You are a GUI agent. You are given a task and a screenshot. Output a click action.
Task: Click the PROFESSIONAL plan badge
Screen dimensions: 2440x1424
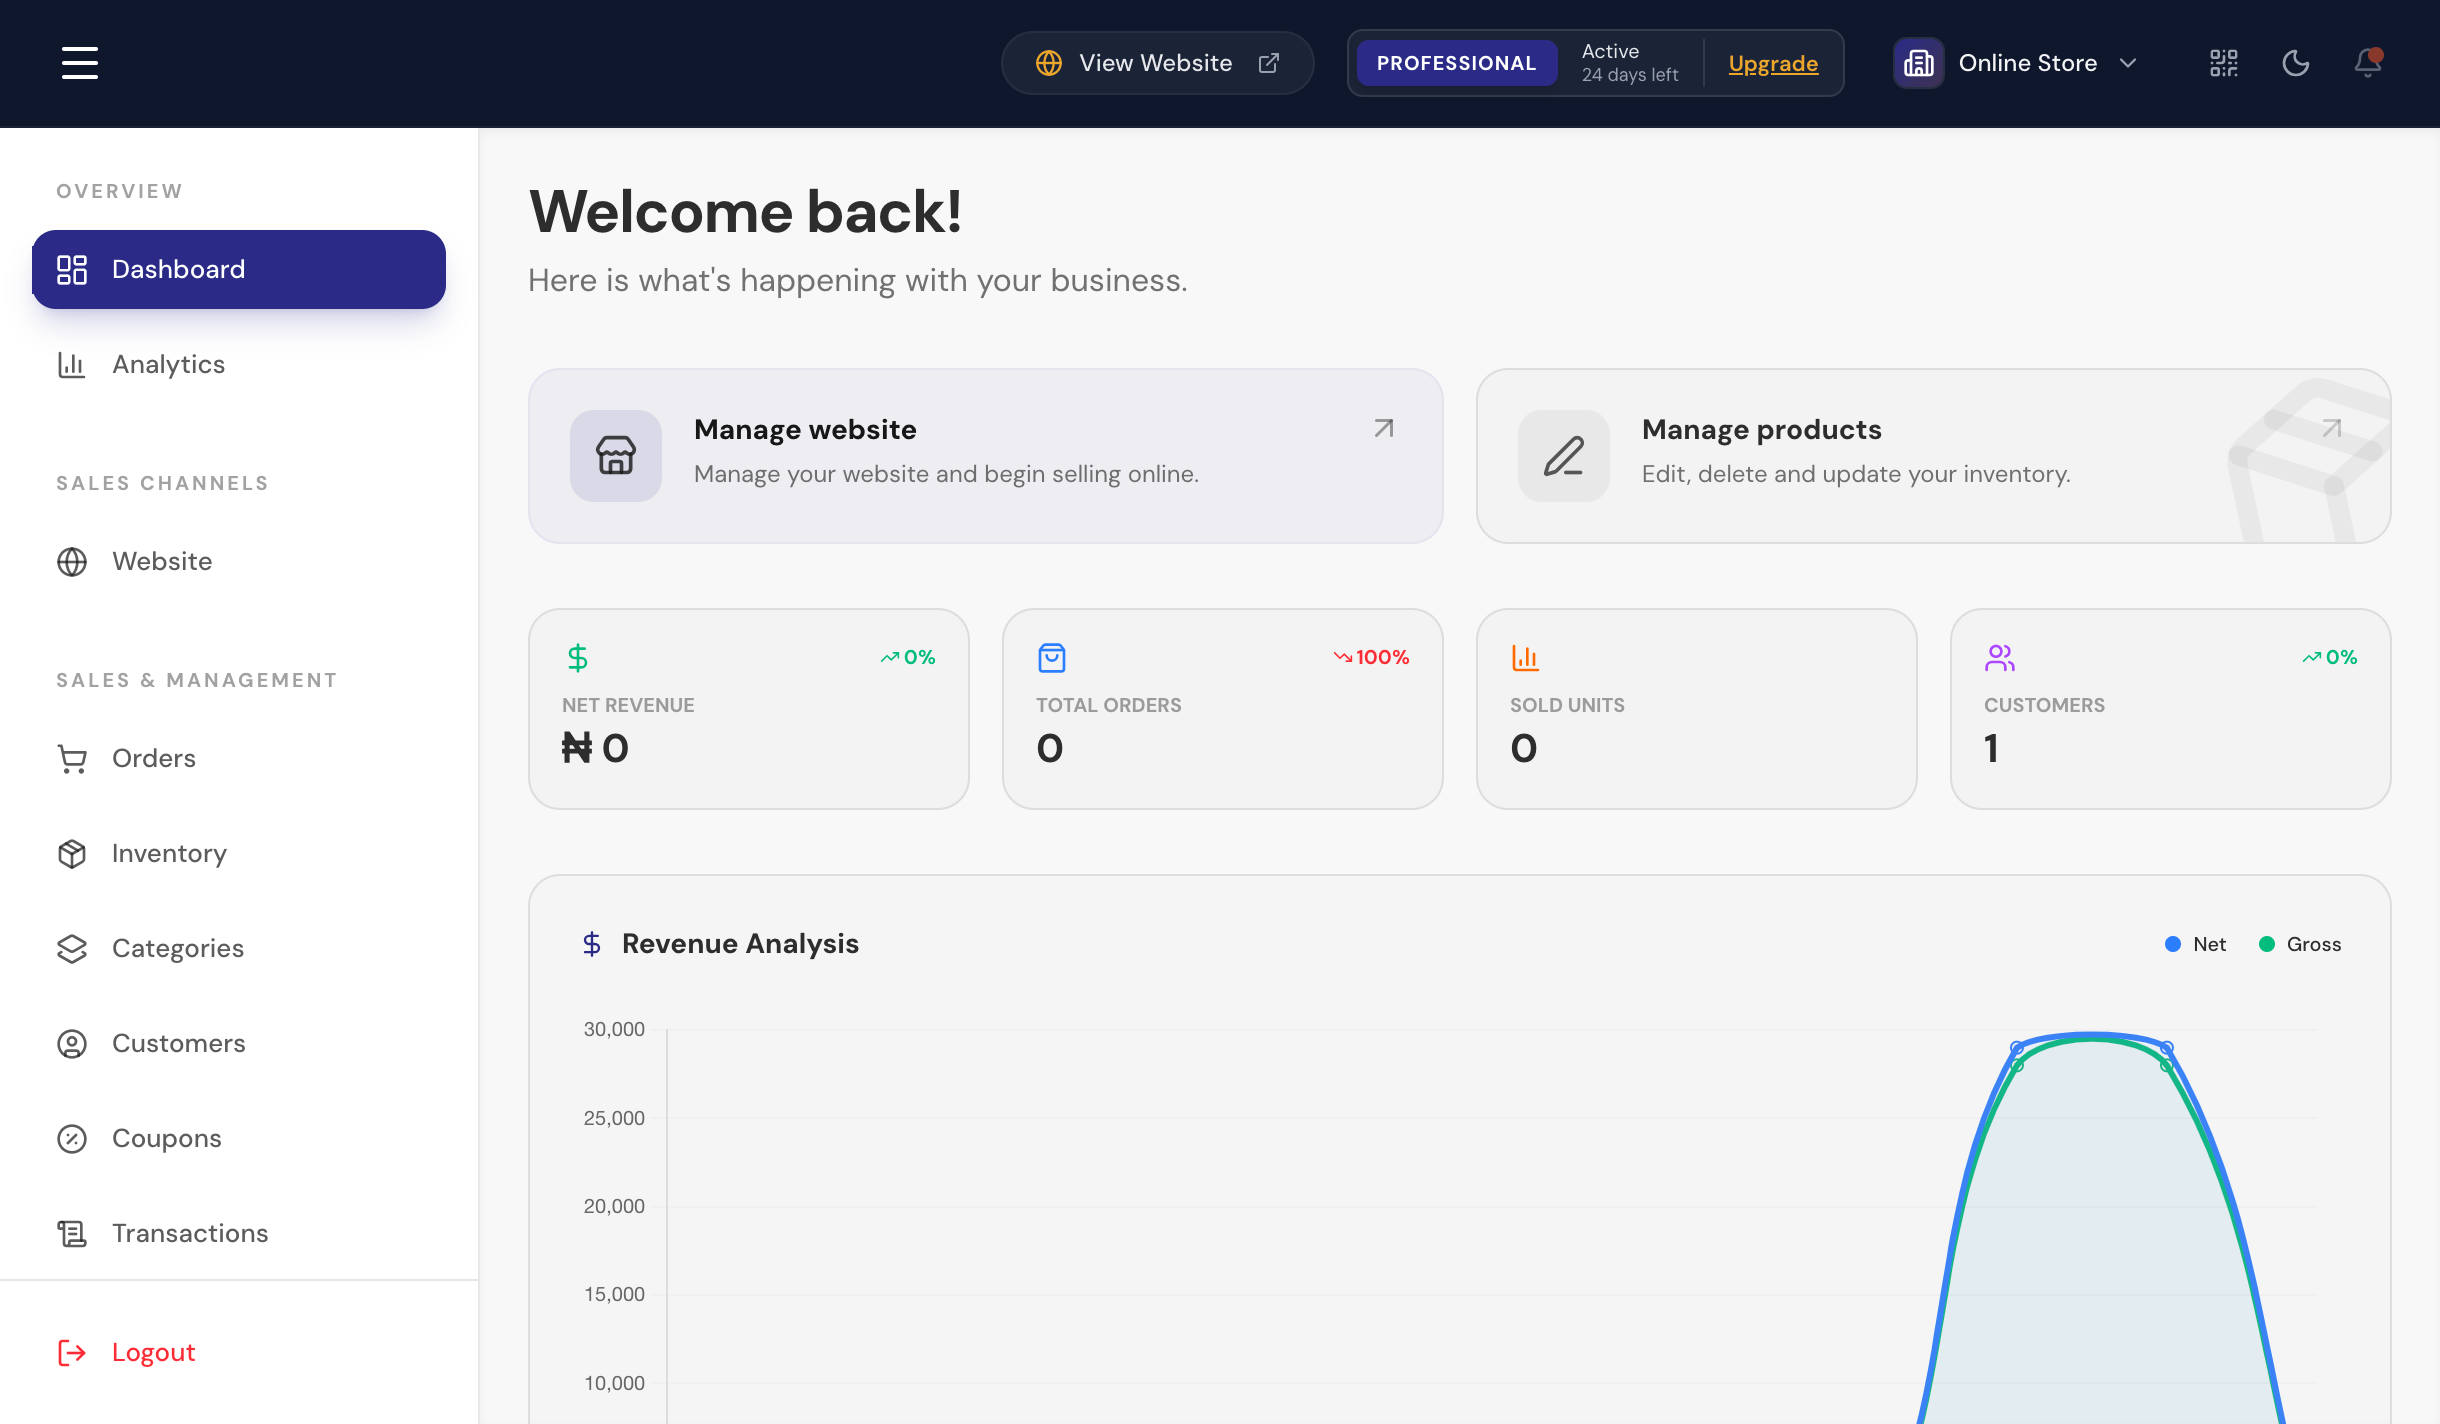point(1456,63)
